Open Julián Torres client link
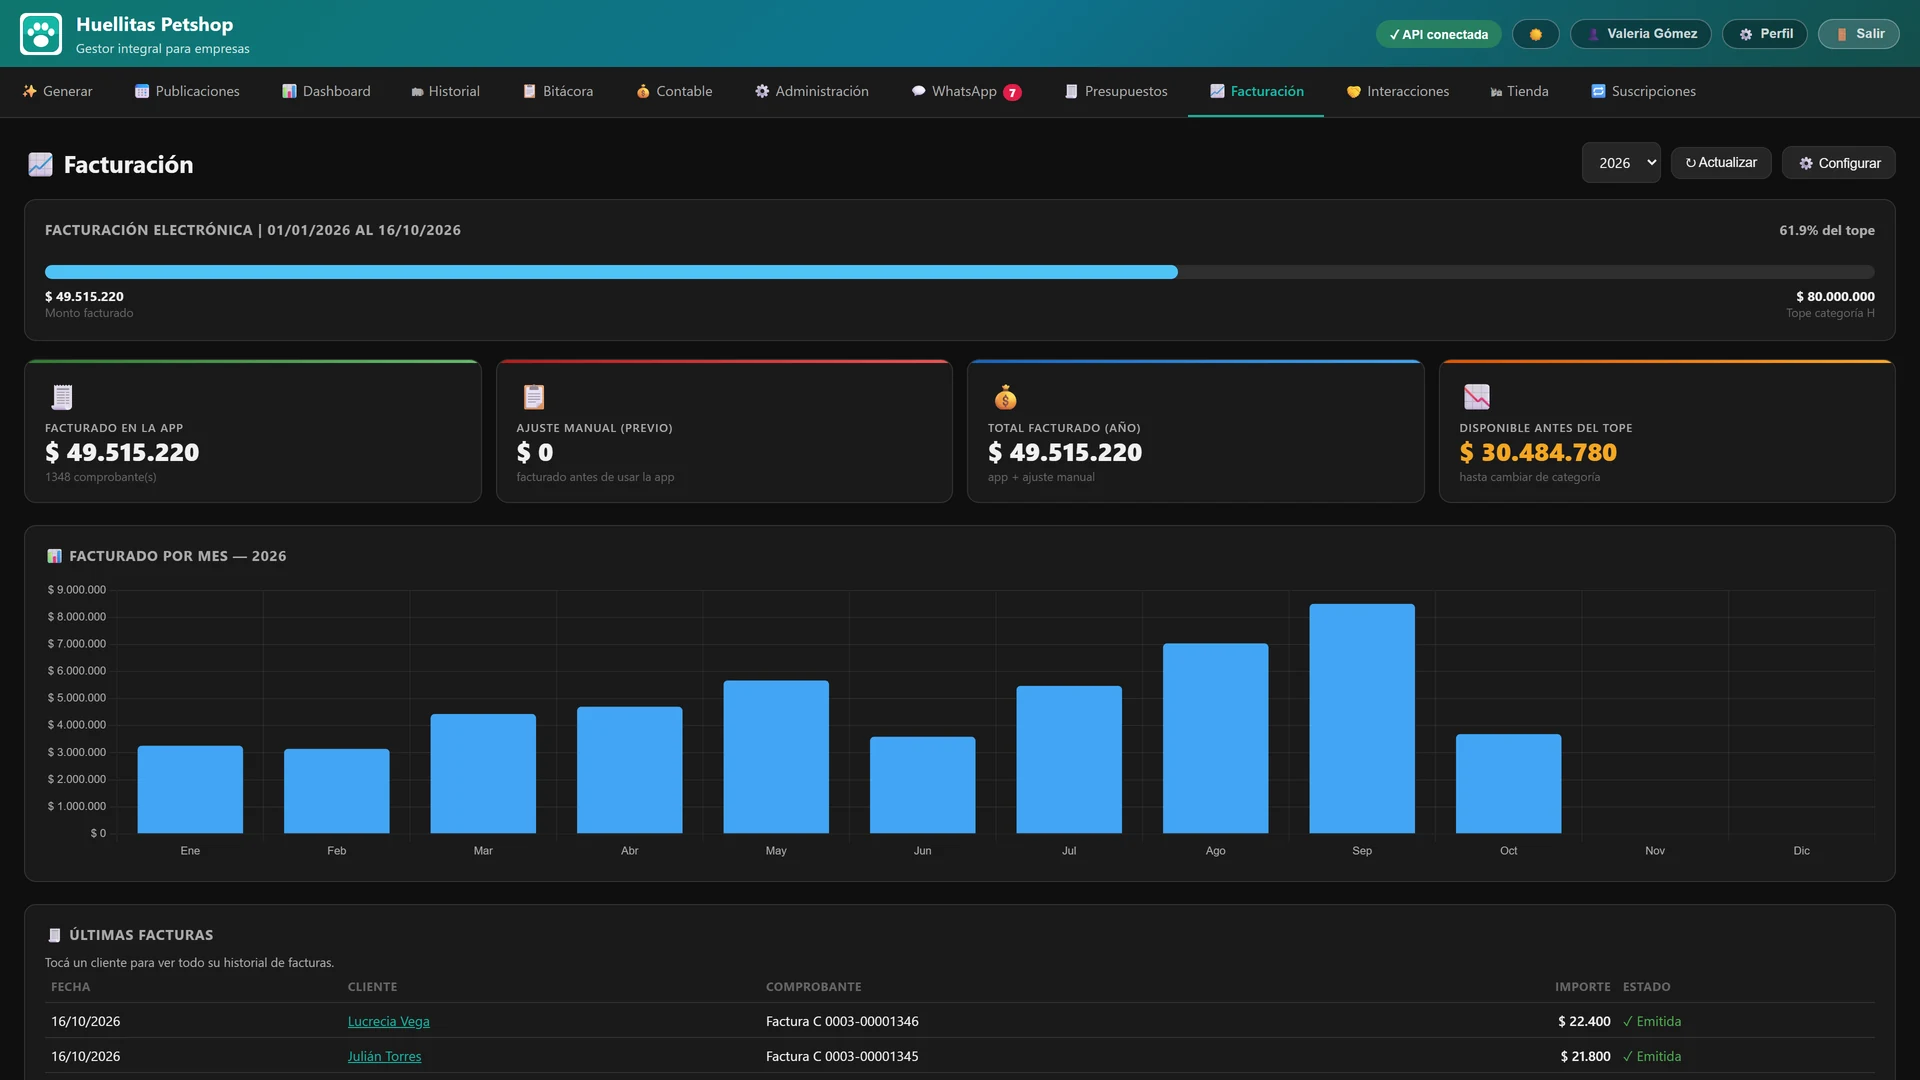1920x1080 pixels. [384, 1056]
